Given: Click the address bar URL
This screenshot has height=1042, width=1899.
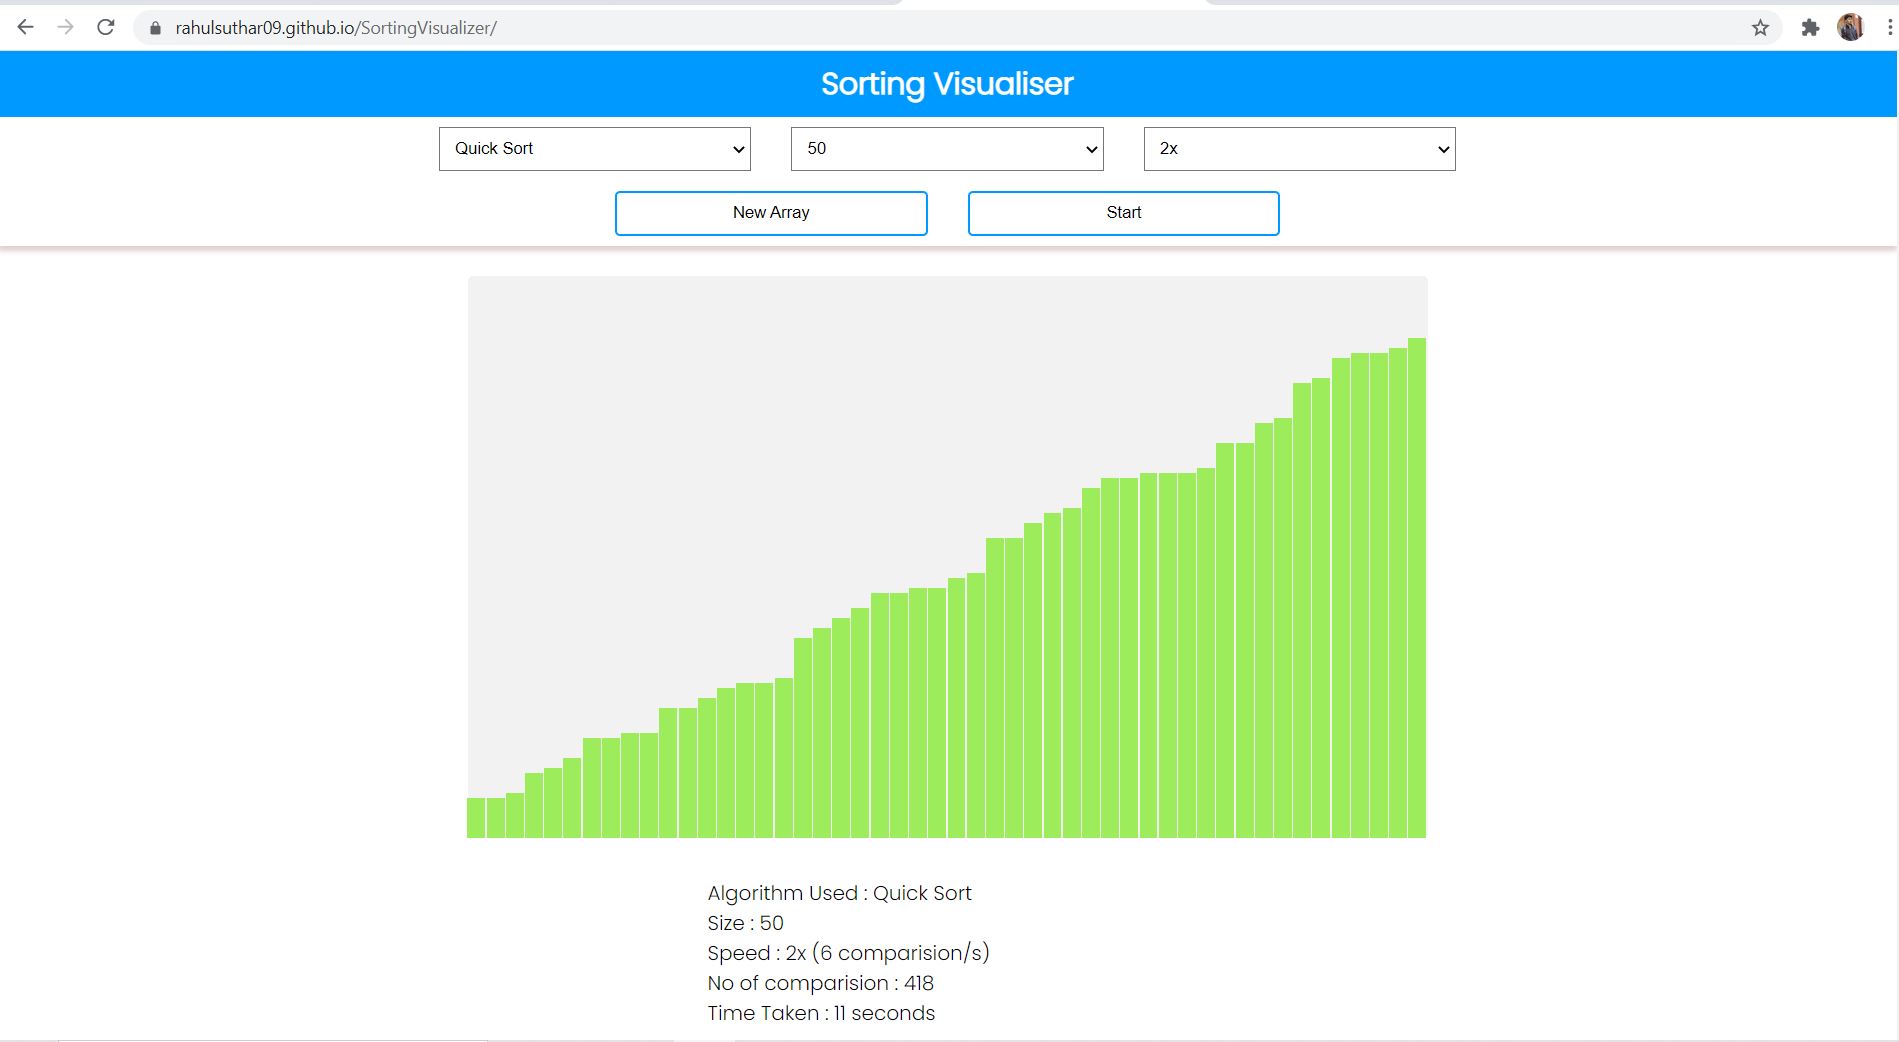Looking at the screenshot, I should coord(336,28).
